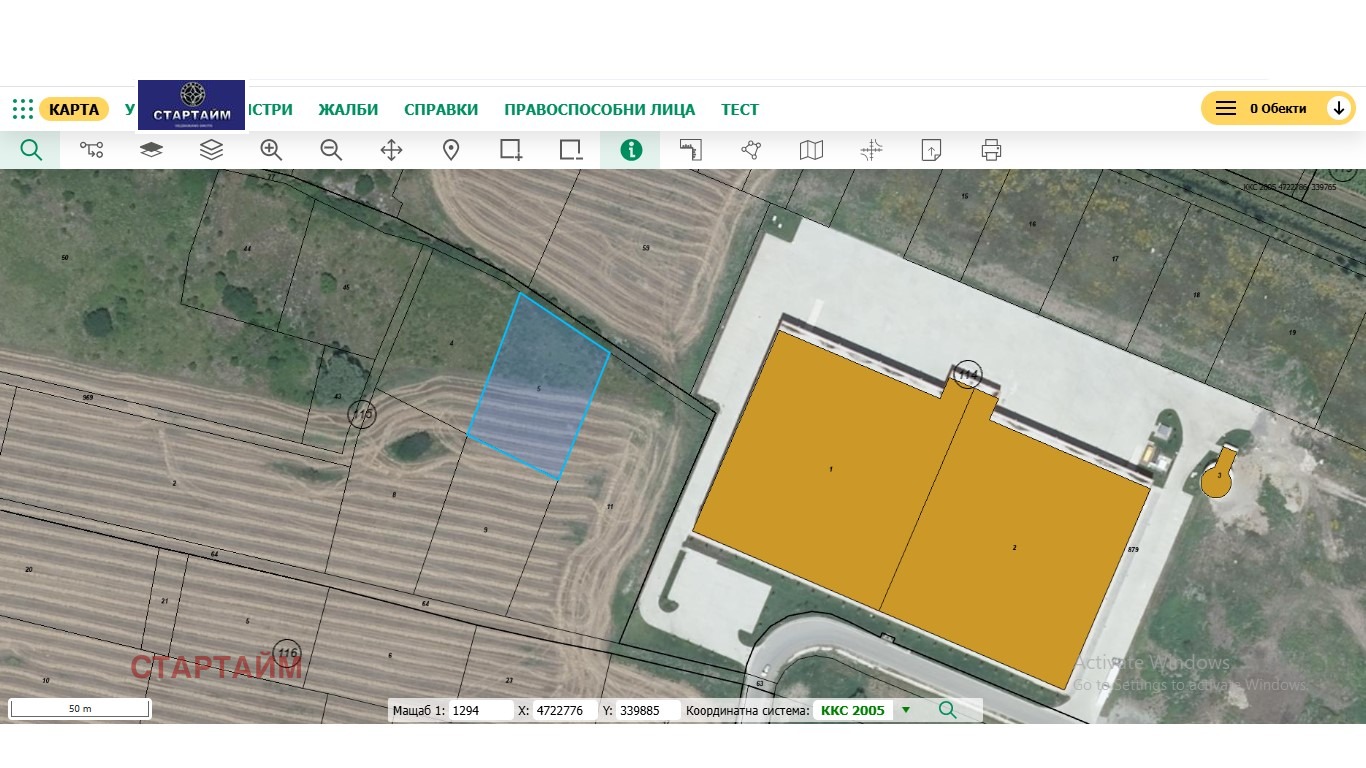Activate the remove rectangle selection tool
This screenshot has height=768, width=1366.
(571, 150)
